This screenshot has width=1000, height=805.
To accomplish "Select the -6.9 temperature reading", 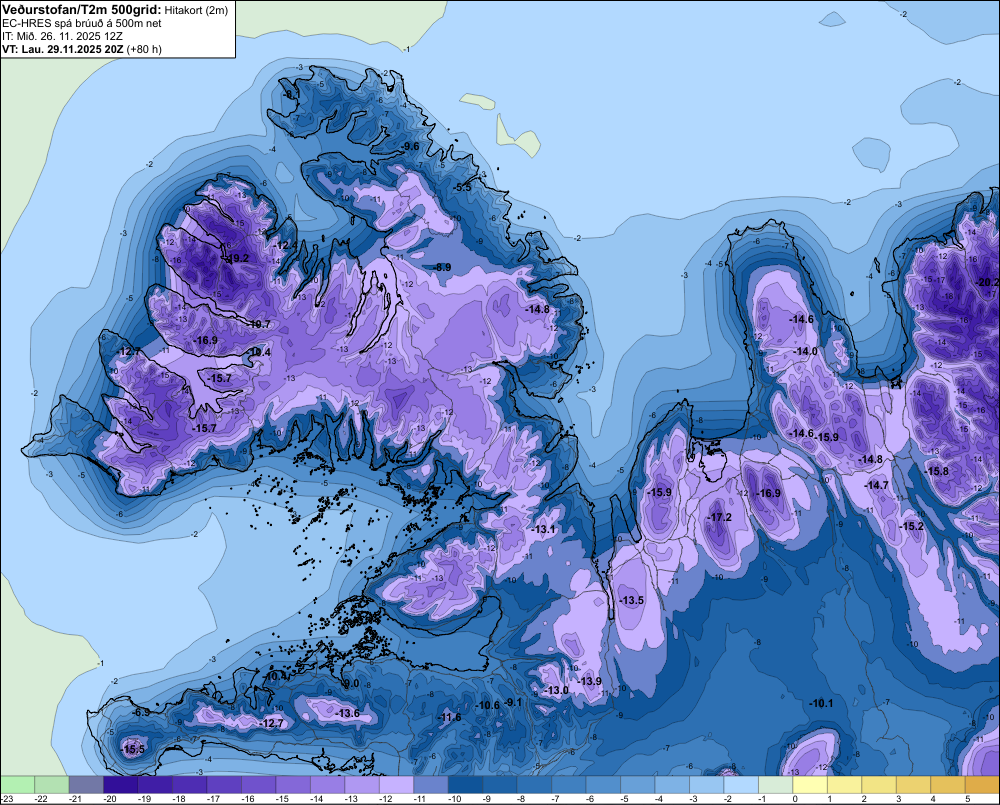I will point(141,712).
